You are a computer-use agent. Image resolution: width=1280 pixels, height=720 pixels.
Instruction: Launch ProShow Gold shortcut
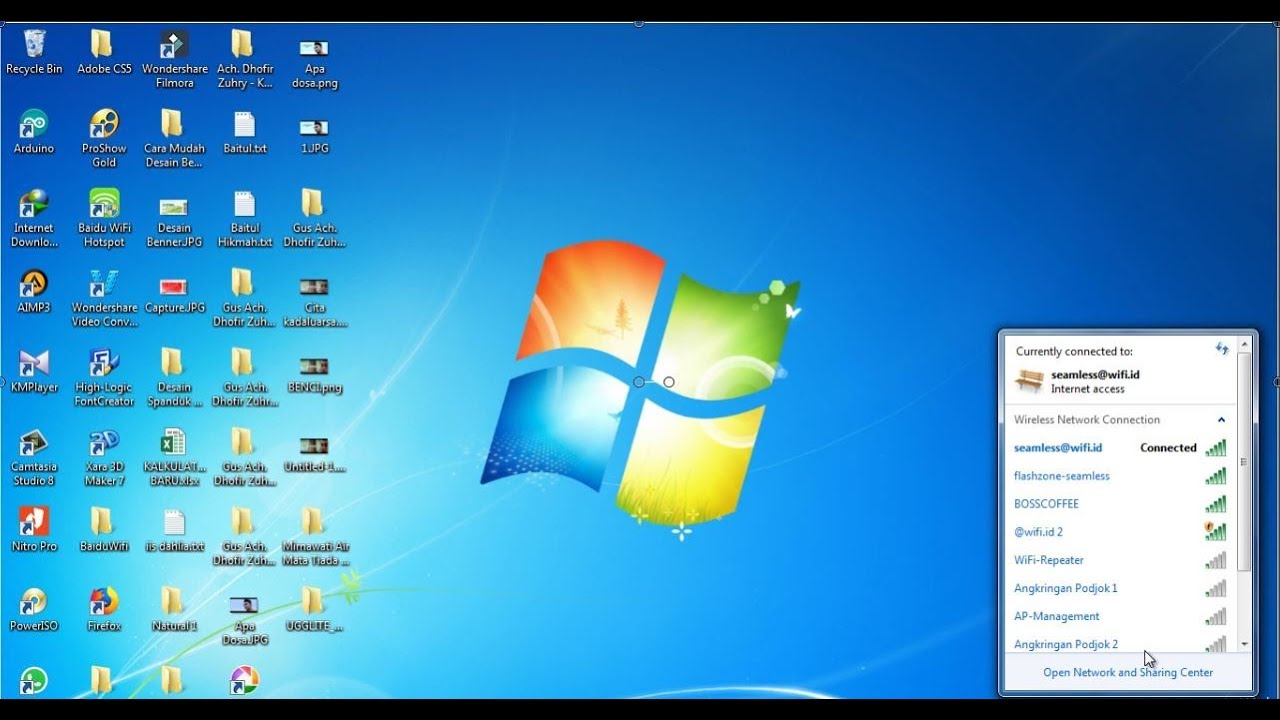pos(104,139)
